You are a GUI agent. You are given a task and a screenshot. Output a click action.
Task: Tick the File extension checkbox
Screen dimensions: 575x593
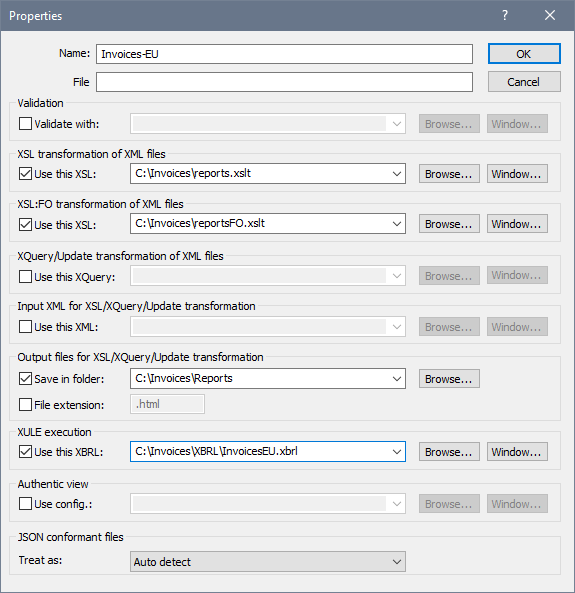tap(25, 405)
